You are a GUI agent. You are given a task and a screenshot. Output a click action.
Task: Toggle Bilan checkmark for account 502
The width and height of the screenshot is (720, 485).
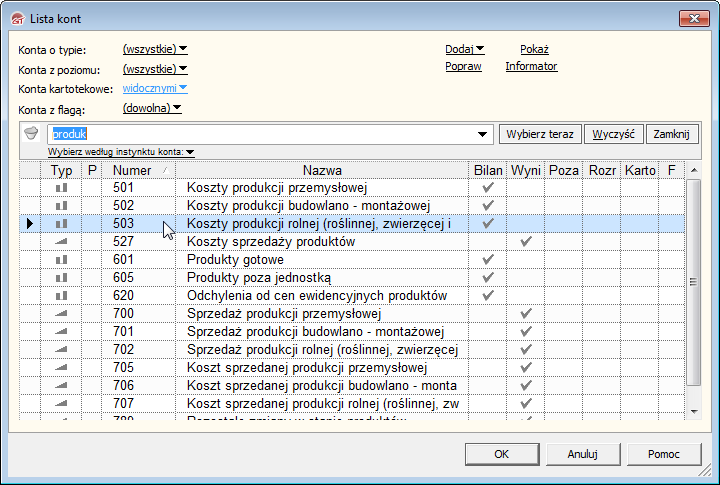pyautogui.click(x=488, y=205)
